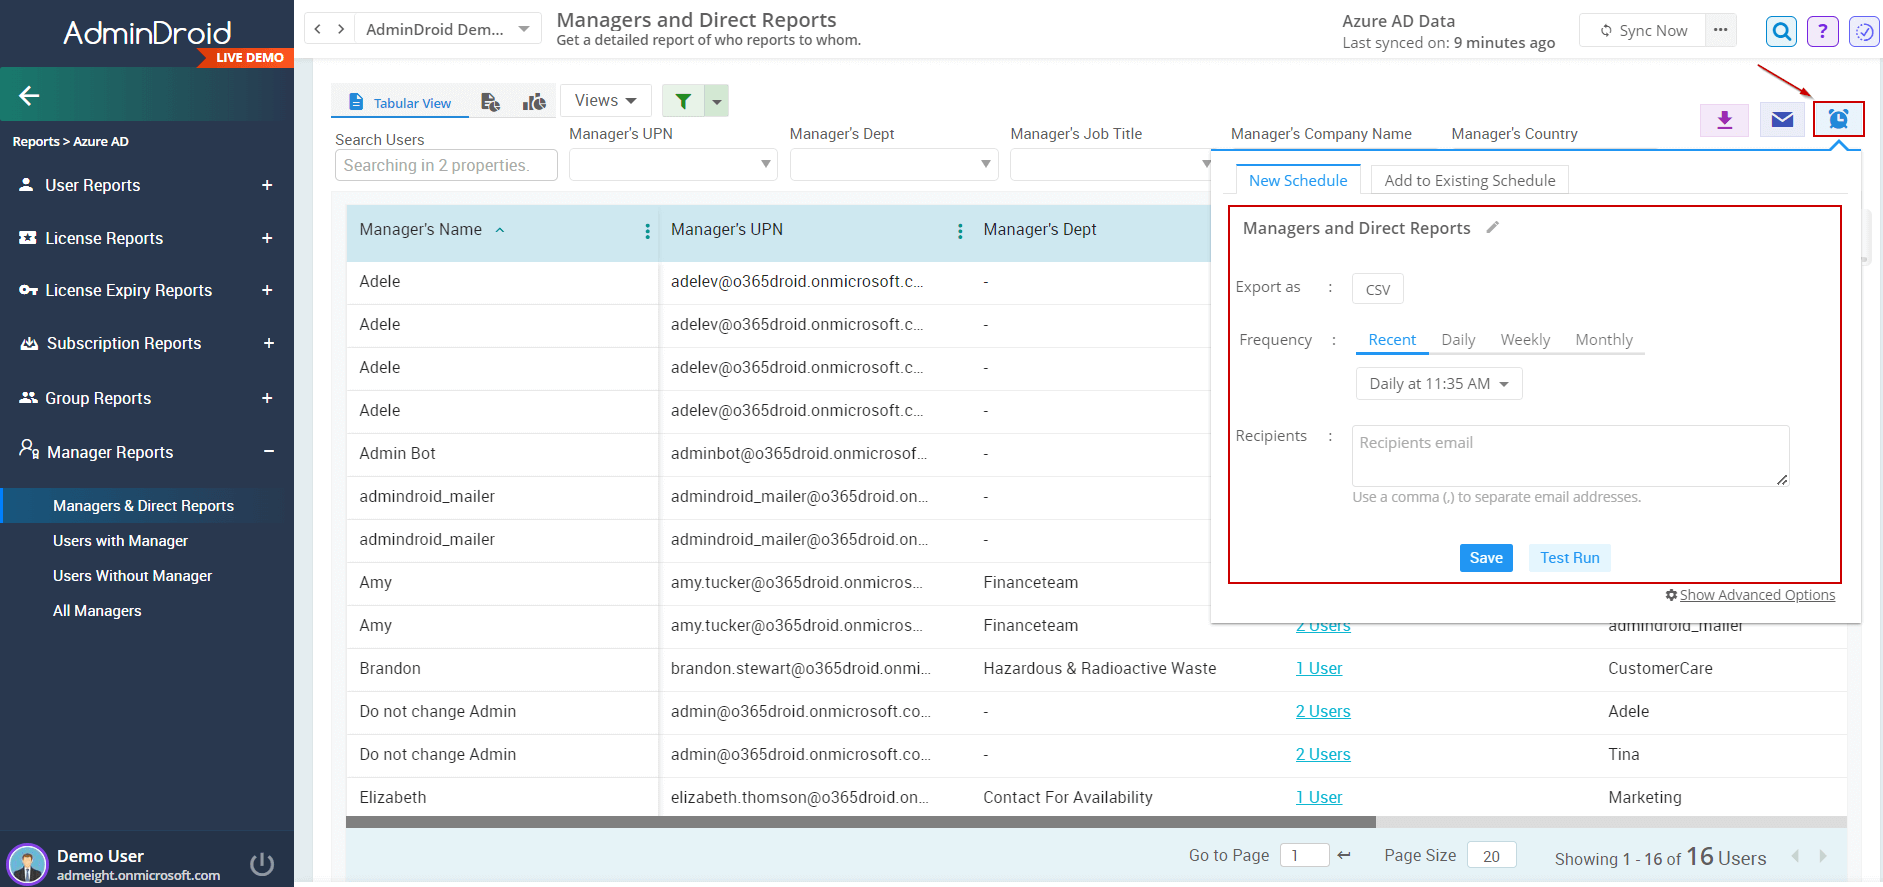This screenshot has width=1883, height=887.
Task: Open filter dropdown arrow beside funnel
Action: tap(717, 101)
